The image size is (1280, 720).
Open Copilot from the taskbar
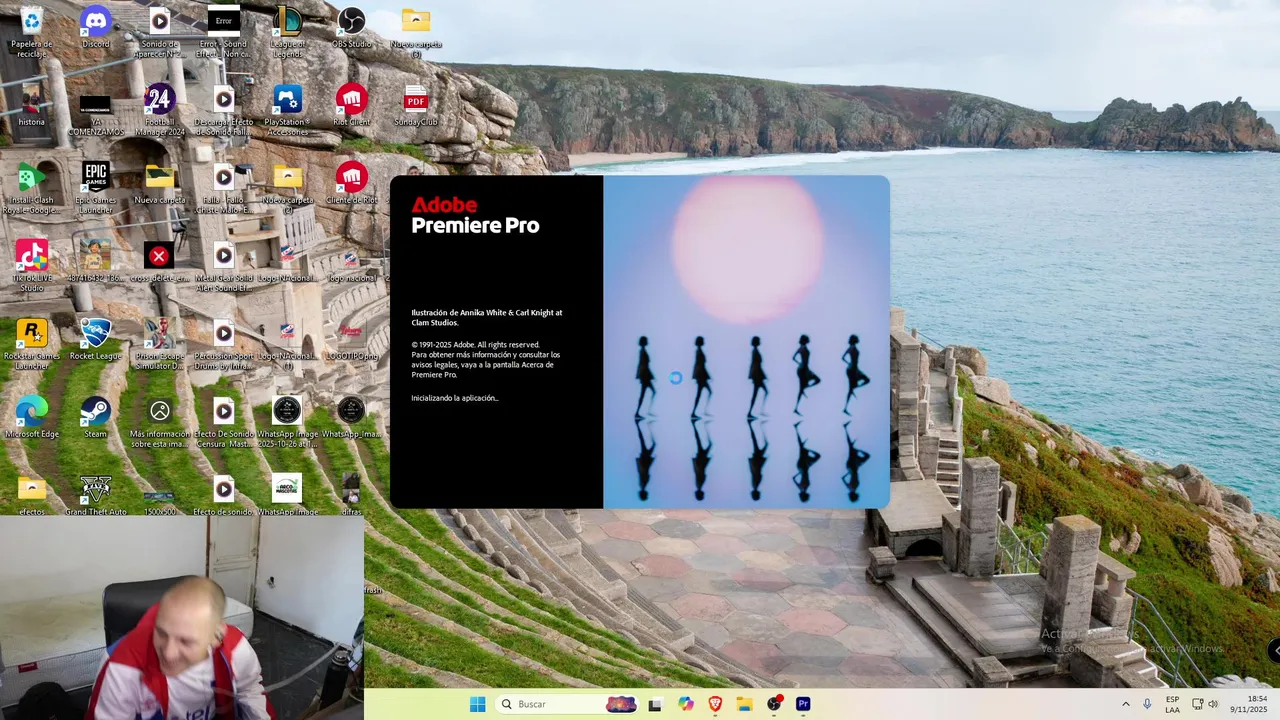pos(686,704)
